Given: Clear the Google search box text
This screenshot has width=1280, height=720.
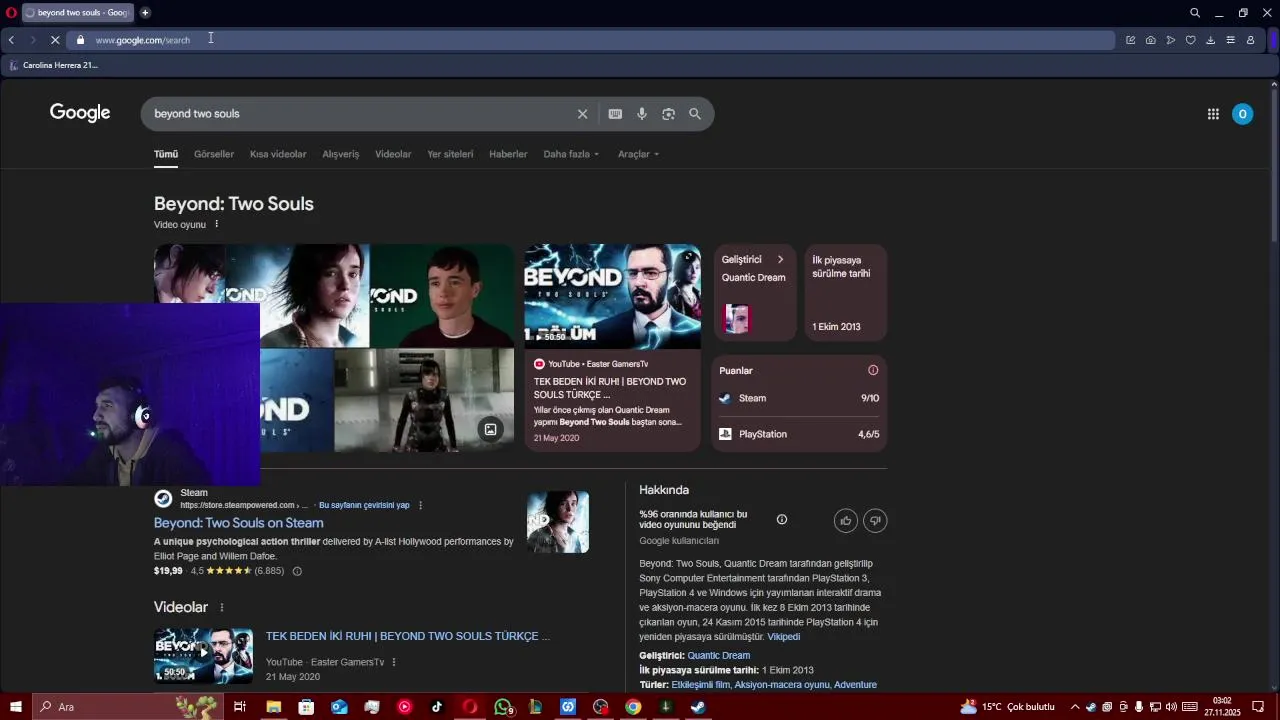Looking at the screenshot, I should coord(582,114).
